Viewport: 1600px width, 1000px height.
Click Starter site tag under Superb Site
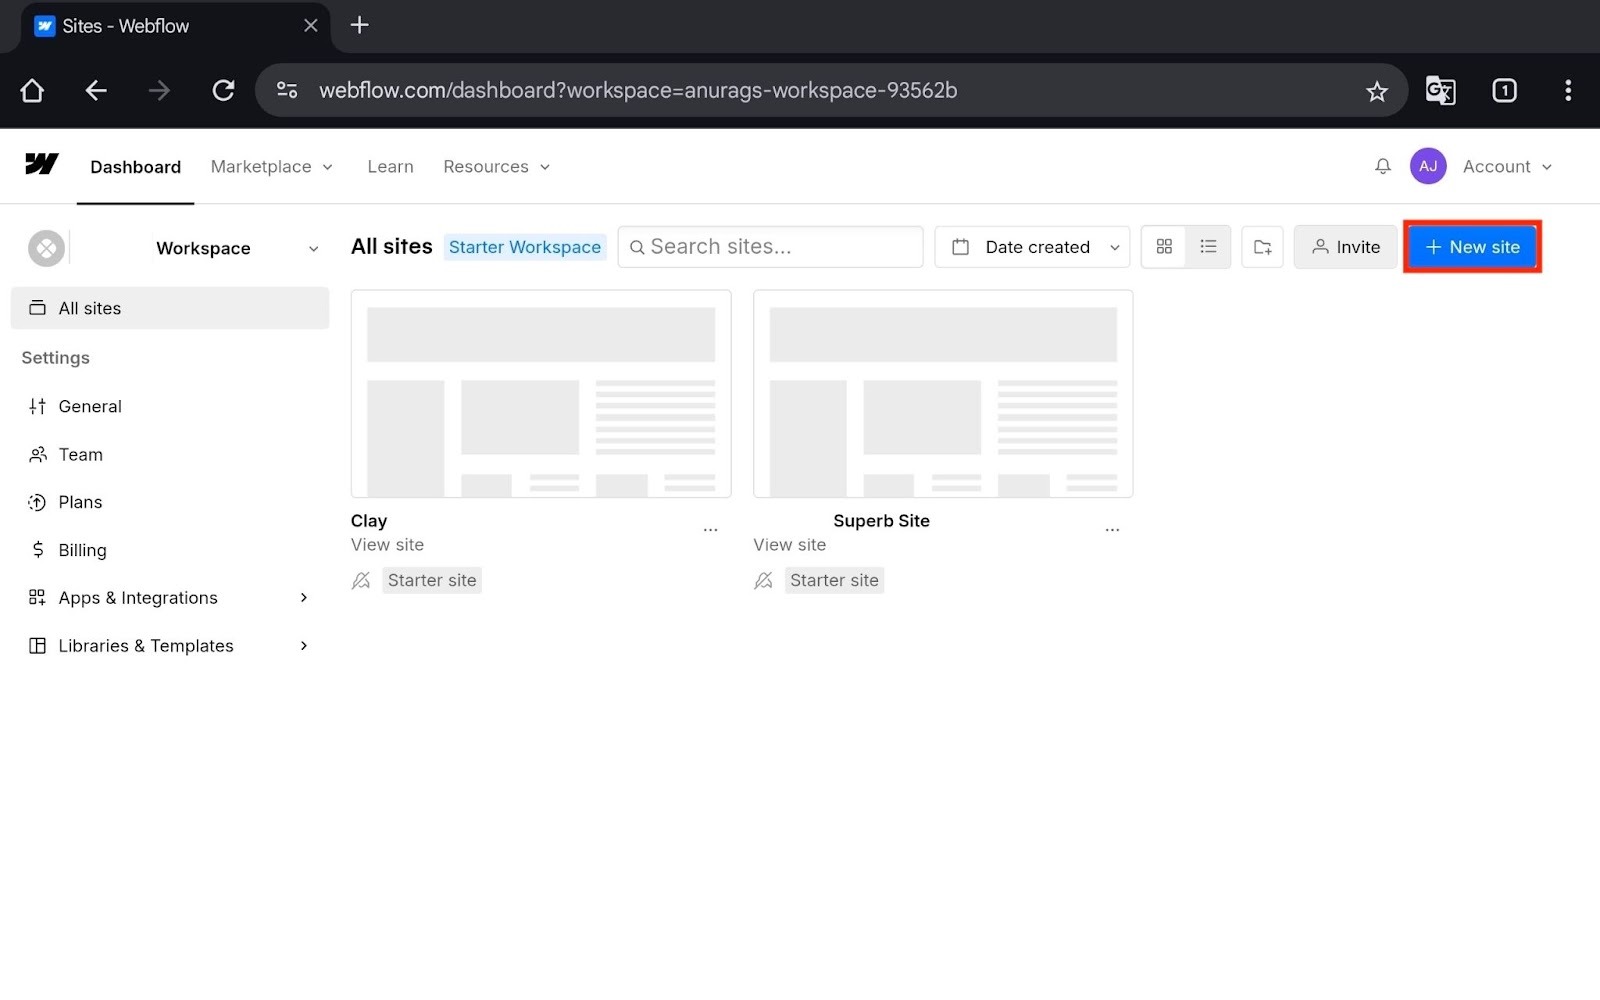(x=834, y=580)
